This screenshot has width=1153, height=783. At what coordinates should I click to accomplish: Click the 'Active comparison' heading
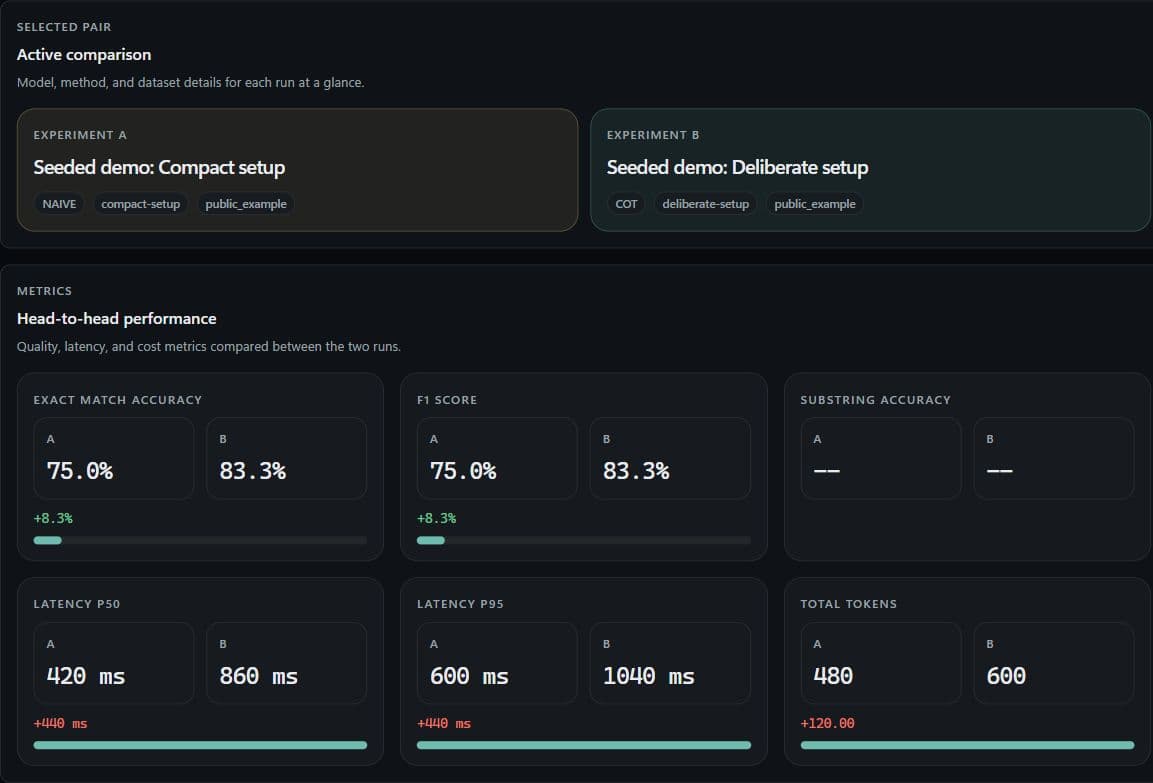pos(84,54)
